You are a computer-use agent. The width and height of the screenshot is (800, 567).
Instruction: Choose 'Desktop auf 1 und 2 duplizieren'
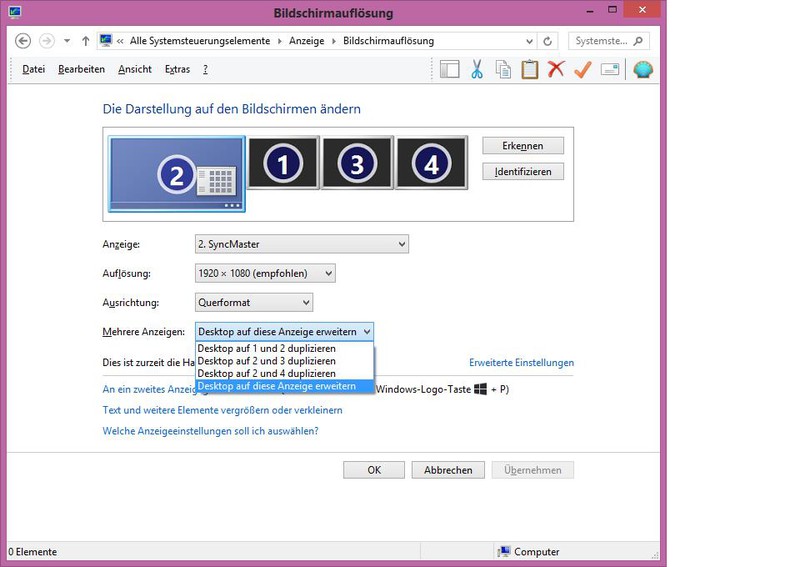266,349
